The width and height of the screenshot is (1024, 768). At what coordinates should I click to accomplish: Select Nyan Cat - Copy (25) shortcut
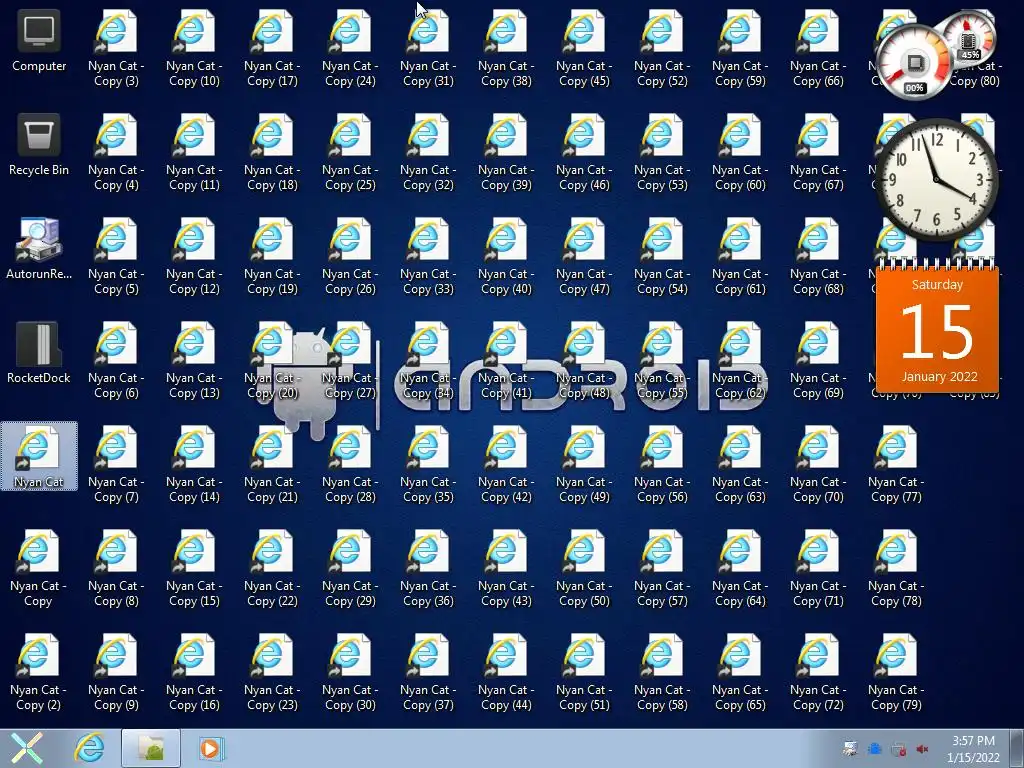(350, 152)
